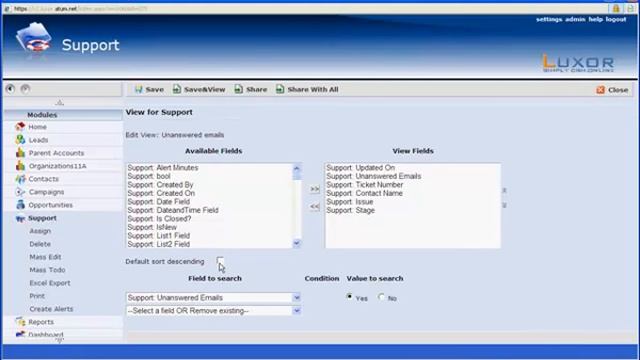Open the Leads module
The image size is (640, 360).
[x=38, y=140]
